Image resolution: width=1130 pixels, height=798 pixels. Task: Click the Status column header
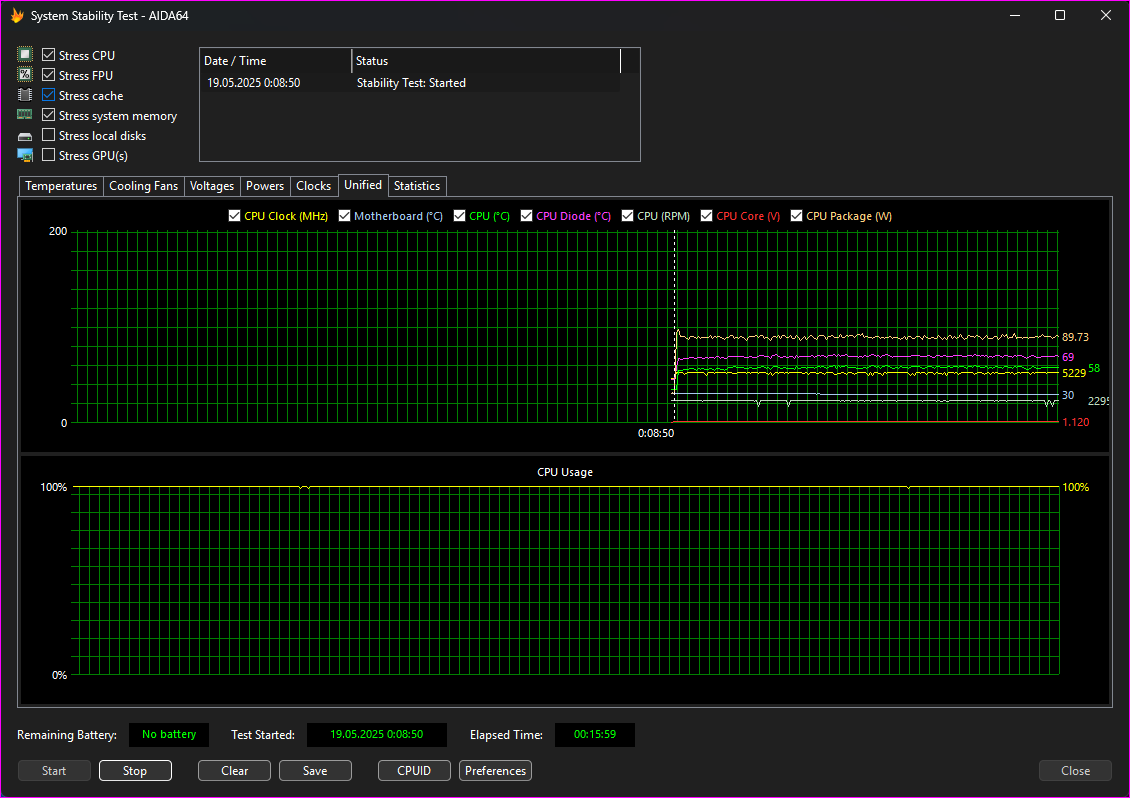(x=486, y=61)
